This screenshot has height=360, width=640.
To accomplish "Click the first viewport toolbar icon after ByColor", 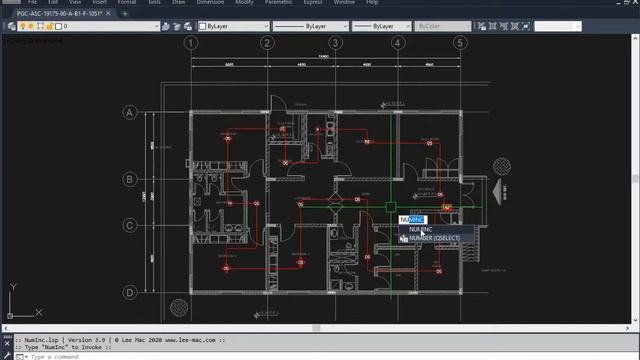I will (482, 27).
